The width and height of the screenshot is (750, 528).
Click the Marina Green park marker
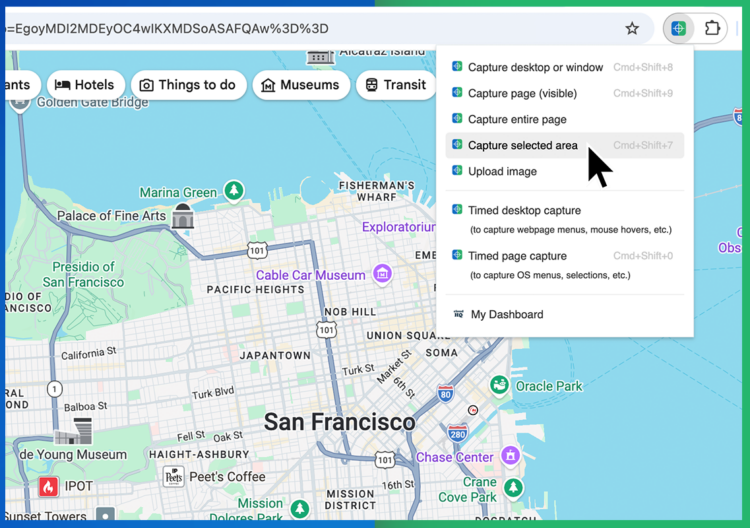233,191
